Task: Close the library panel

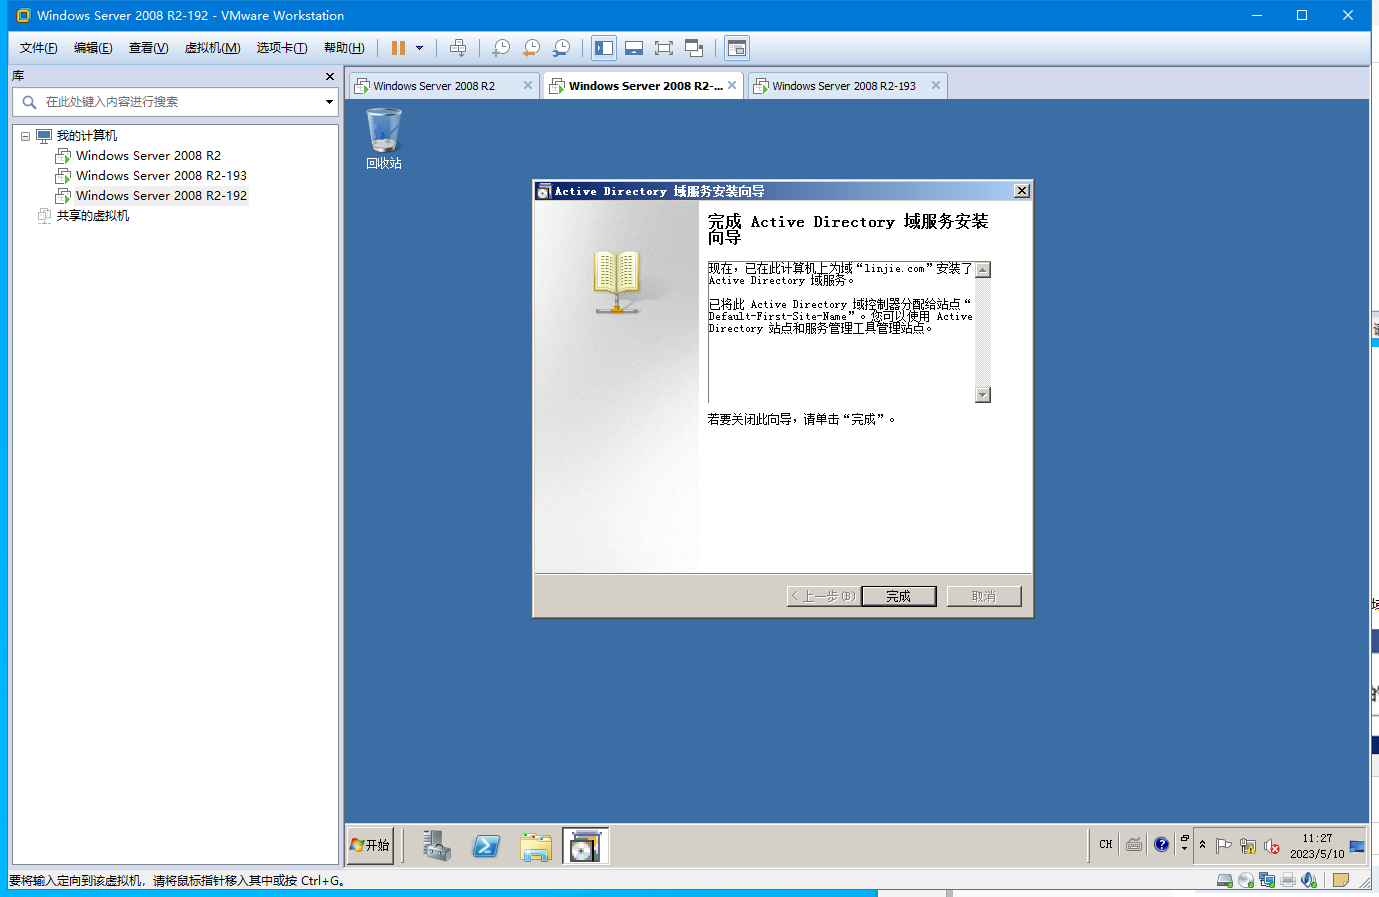Action: pyautogui.click(x=330, y=76)
